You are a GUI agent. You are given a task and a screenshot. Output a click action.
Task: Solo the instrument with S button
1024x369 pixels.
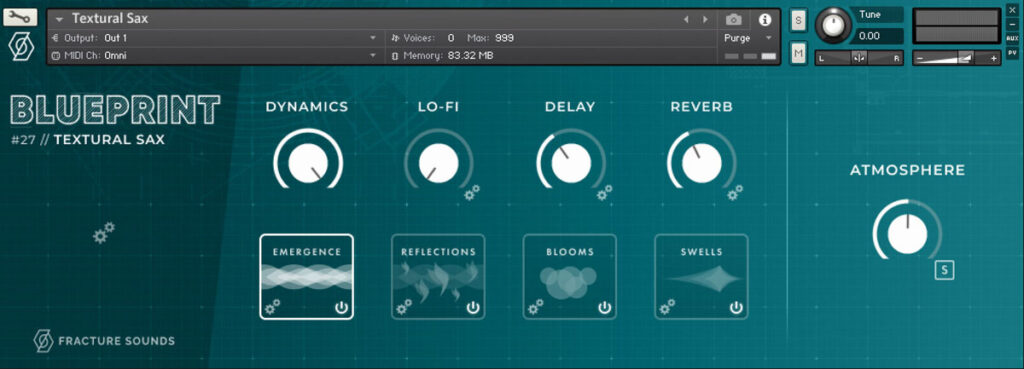[x=797, y=21]
